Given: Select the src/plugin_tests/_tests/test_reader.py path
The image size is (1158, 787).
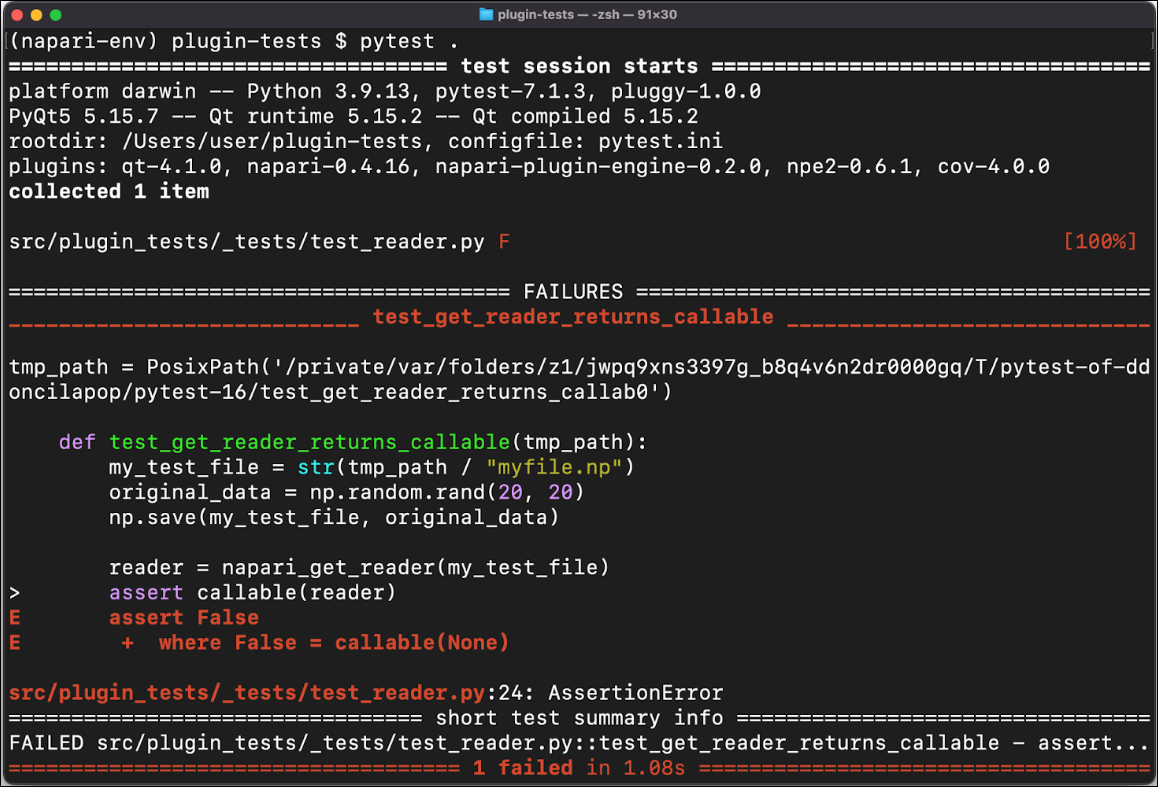Looking at the screenshot, I should [245, 241].
